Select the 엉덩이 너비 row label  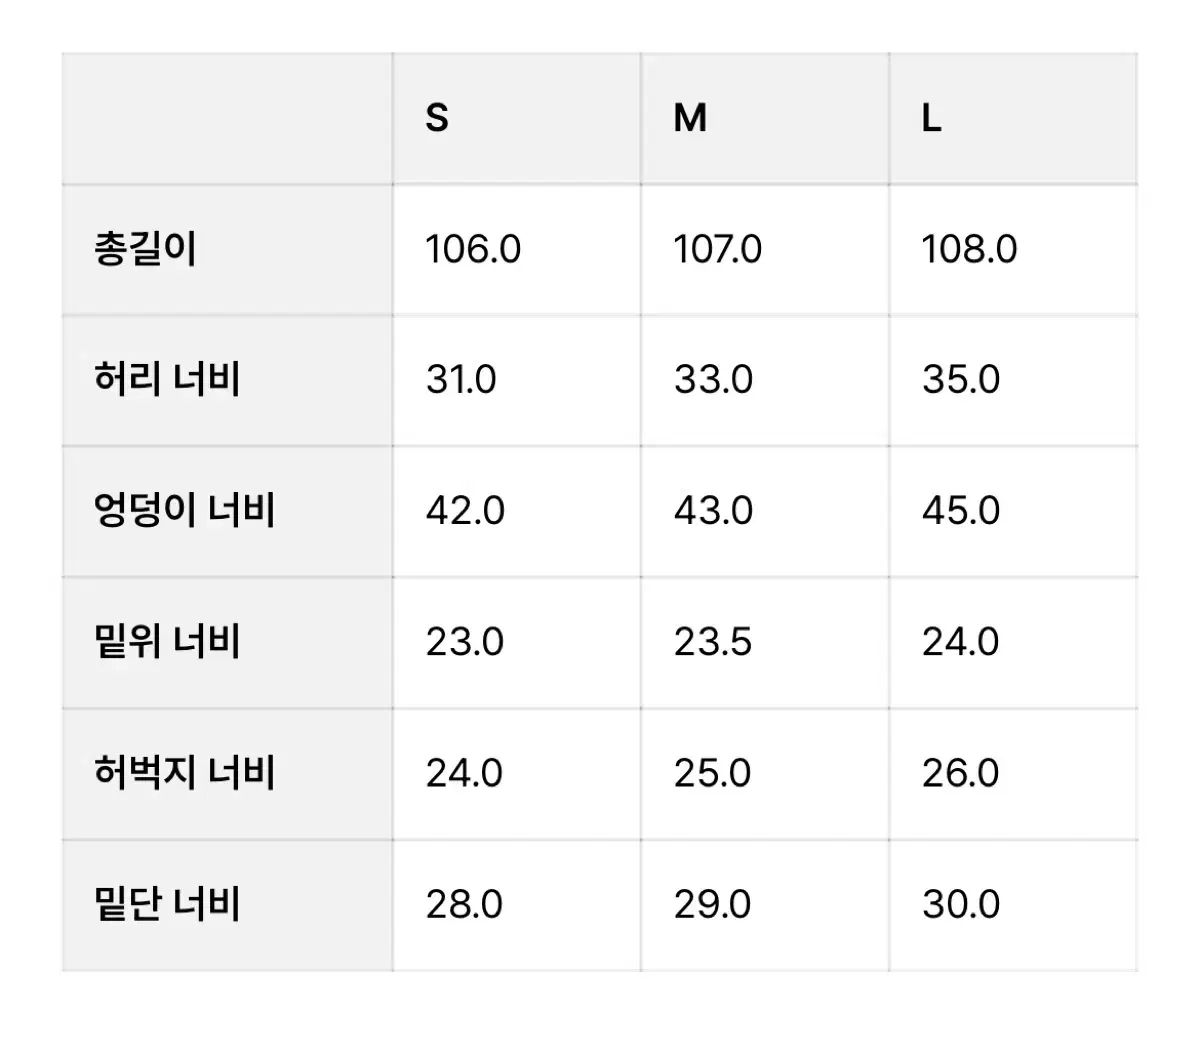tap(184, 511)
